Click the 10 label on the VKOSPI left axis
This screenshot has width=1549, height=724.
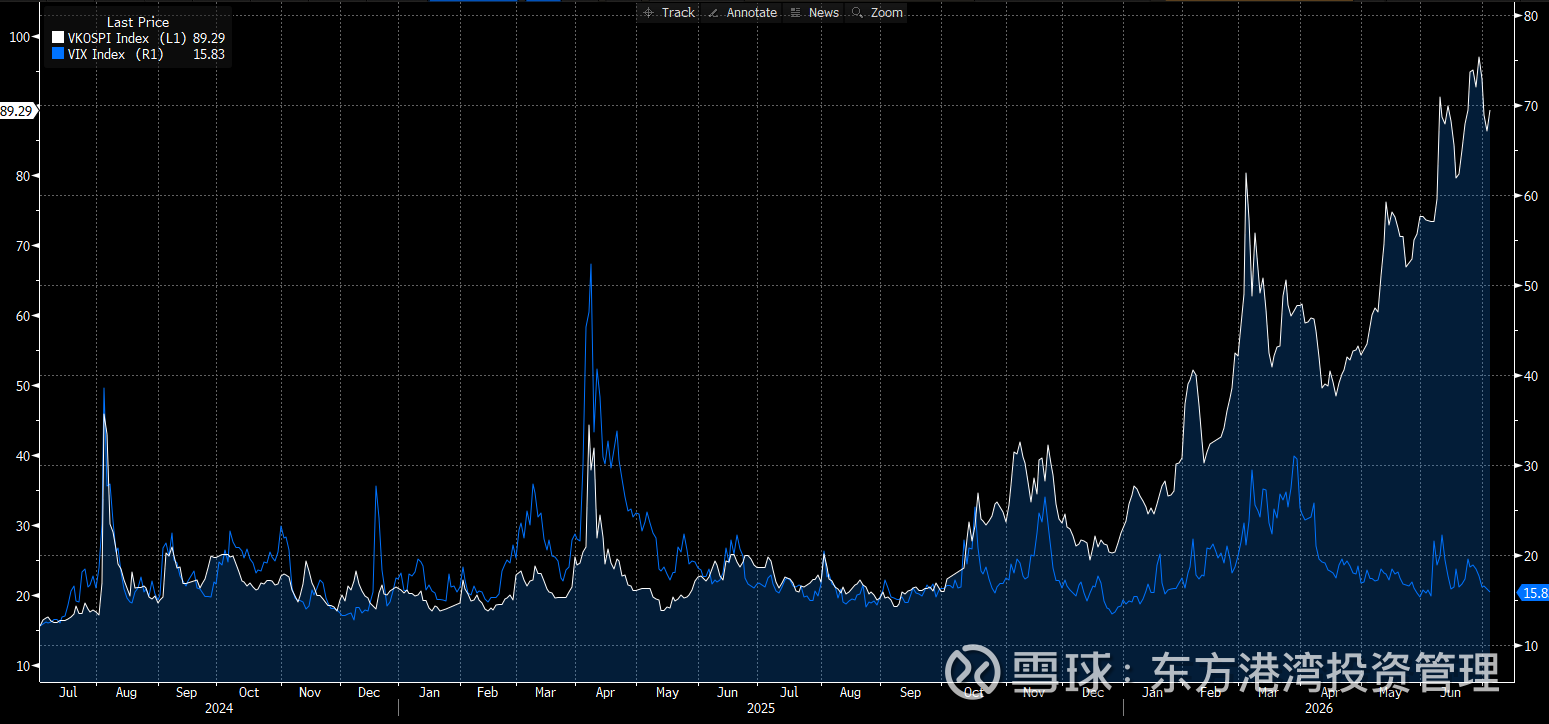(x=22, y=666)
